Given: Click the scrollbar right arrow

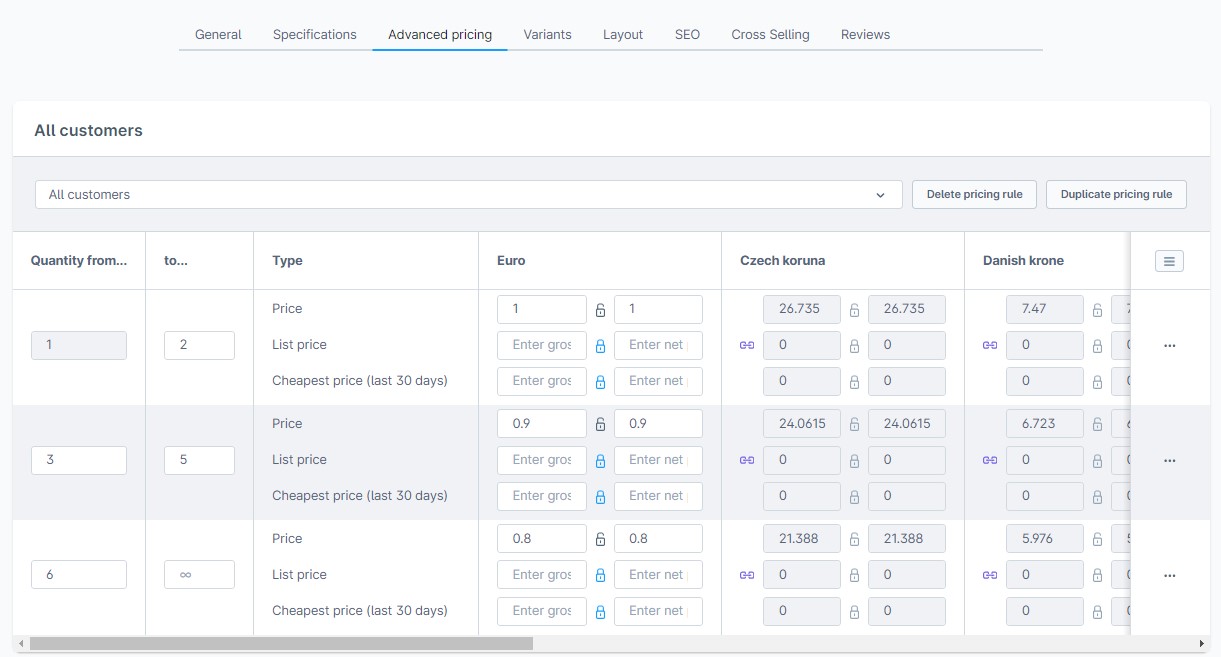Looking at the screenshot, I should pyautogui.click(x=1201, y=644).
